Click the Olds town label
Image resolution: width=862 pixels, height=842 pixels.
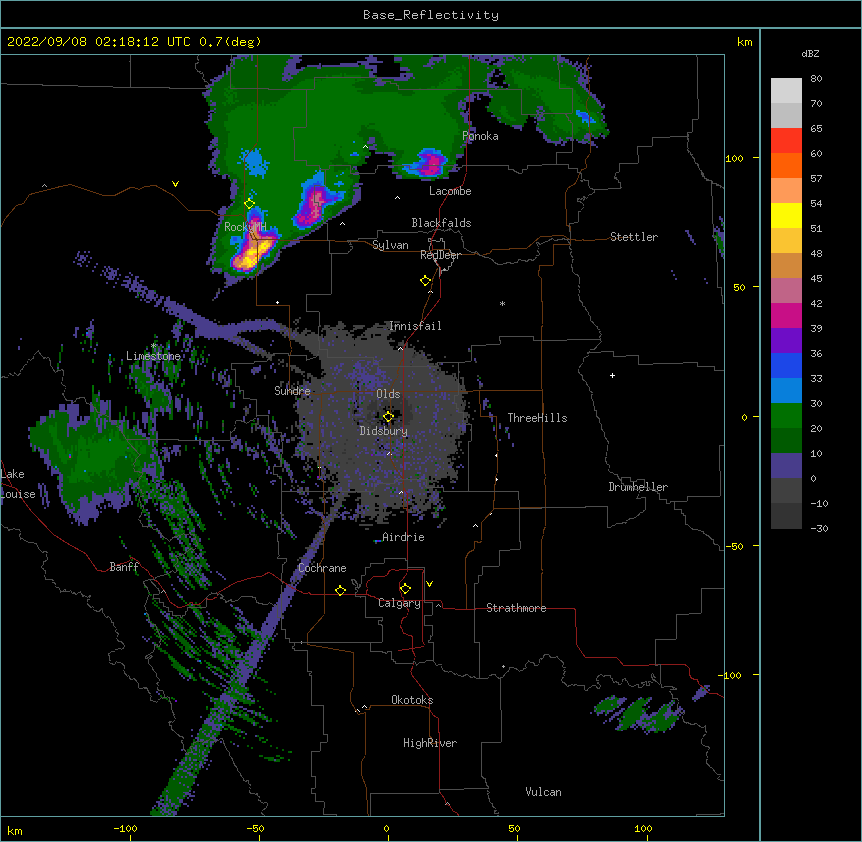point(388,394)
